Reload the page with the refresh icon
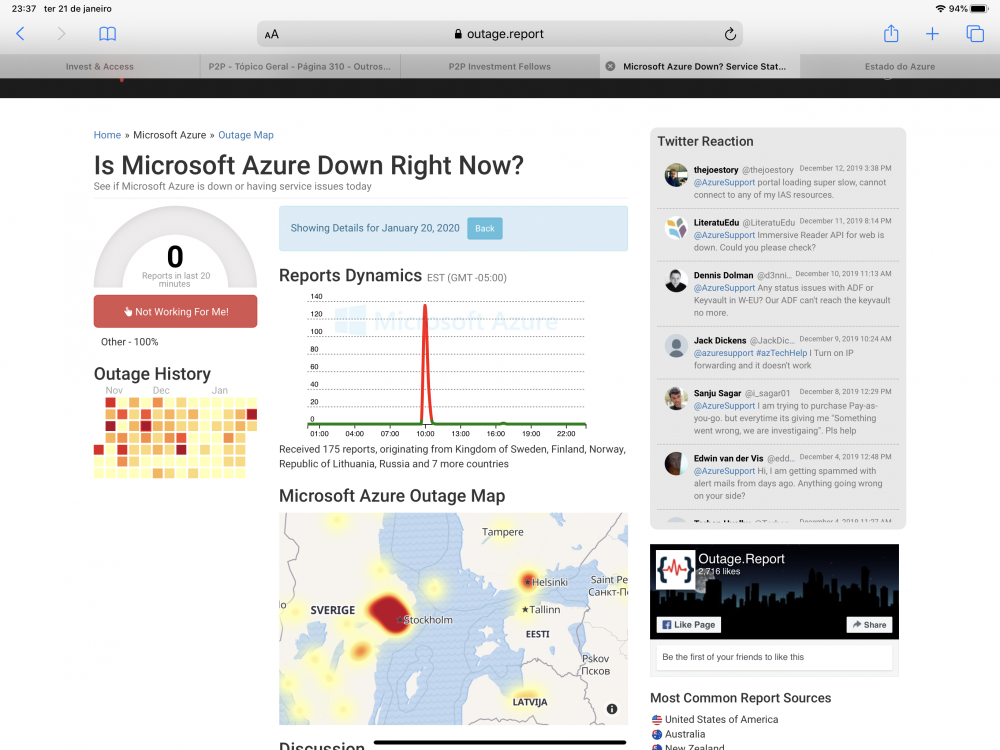 click(x=730, y=34)
